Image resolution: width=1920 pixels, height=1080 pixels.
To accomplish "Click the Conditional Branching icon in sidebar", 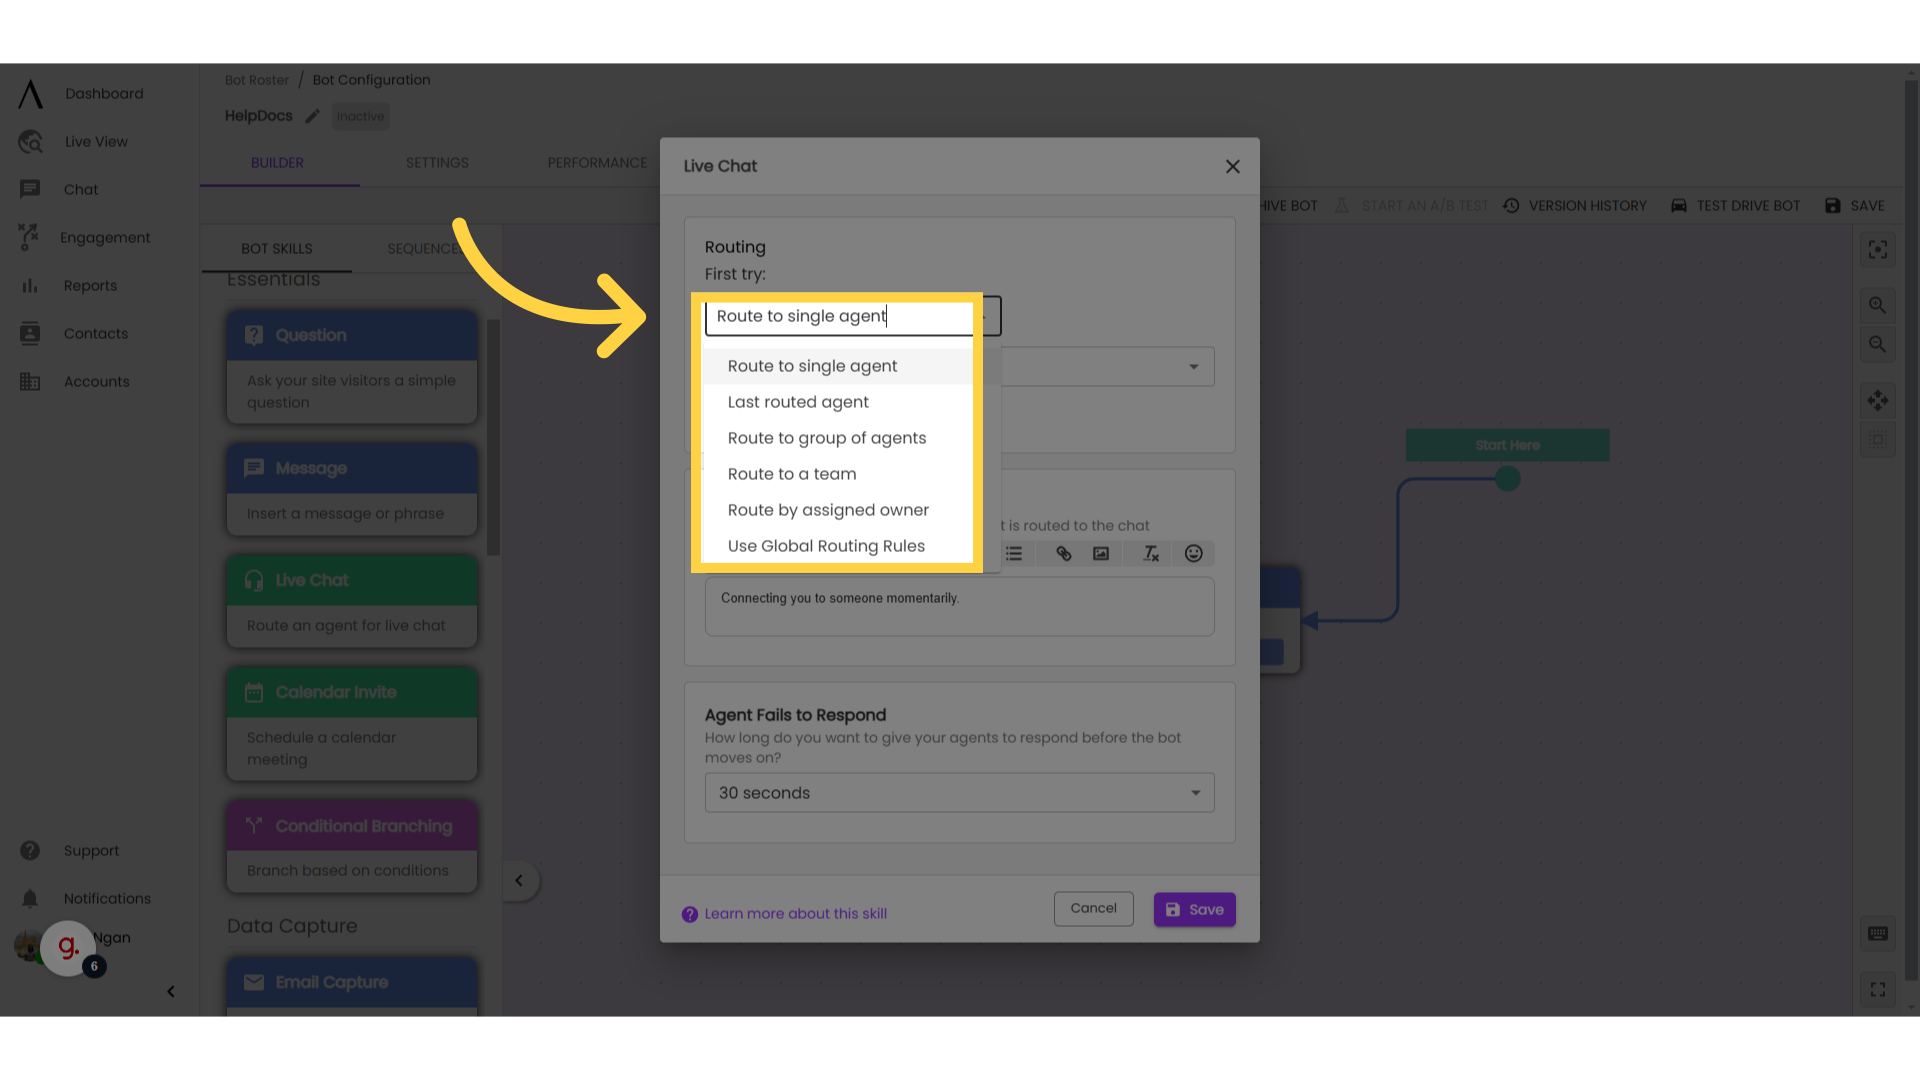I will click(253, 825).
